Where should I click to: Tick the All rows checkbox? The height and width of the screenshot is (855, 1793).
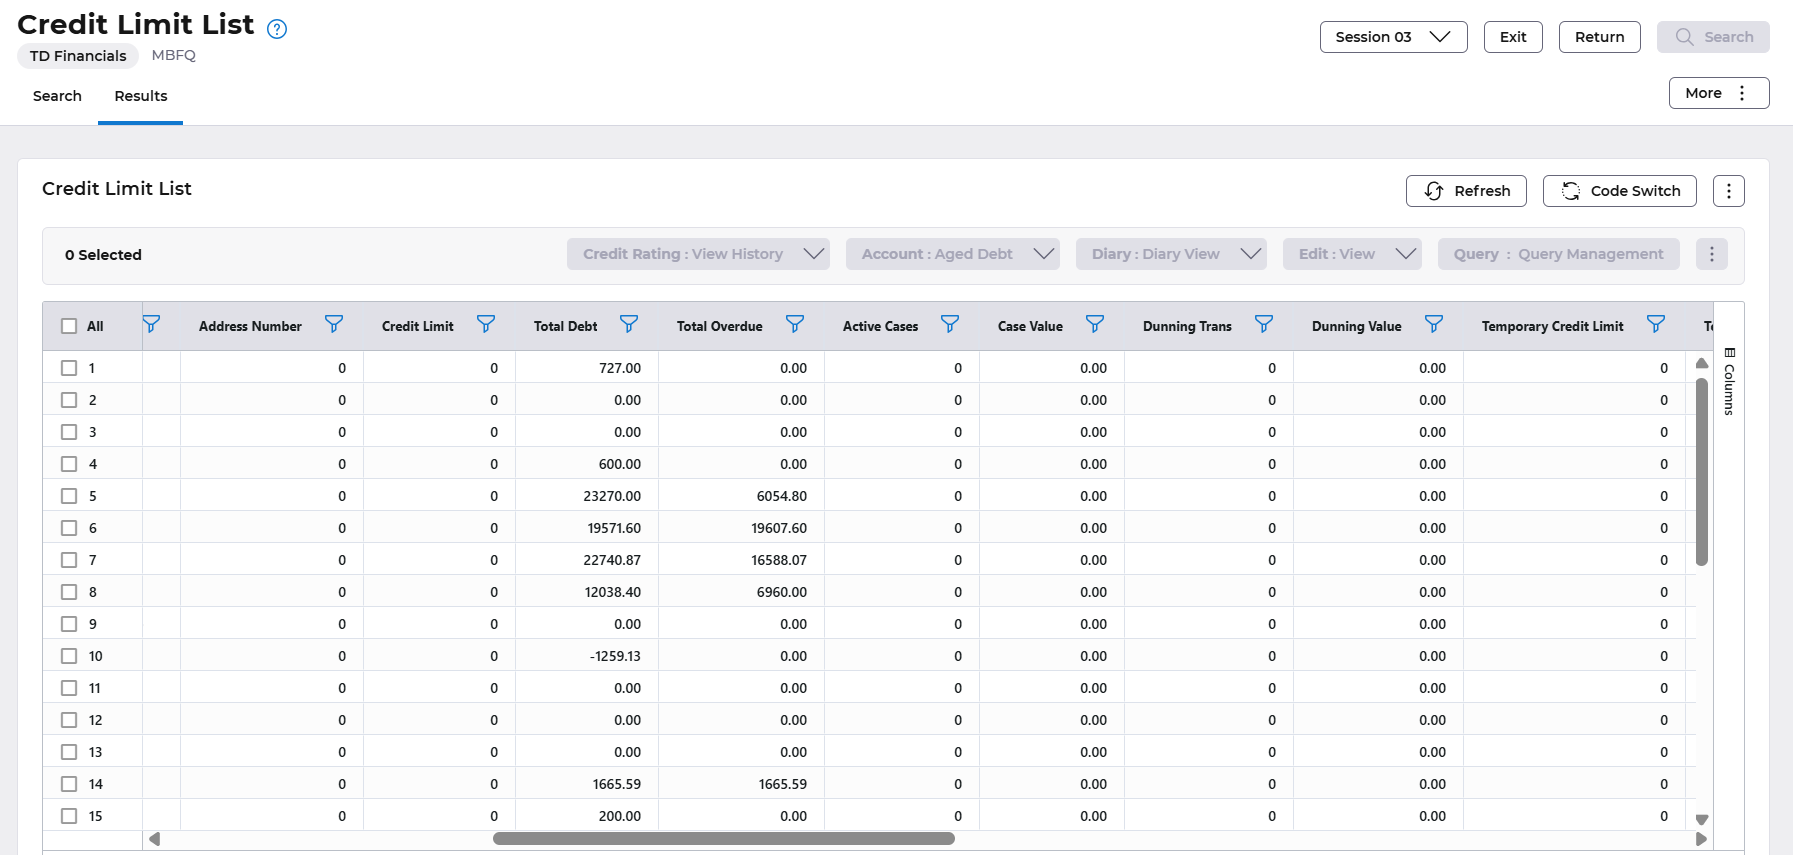69,326
